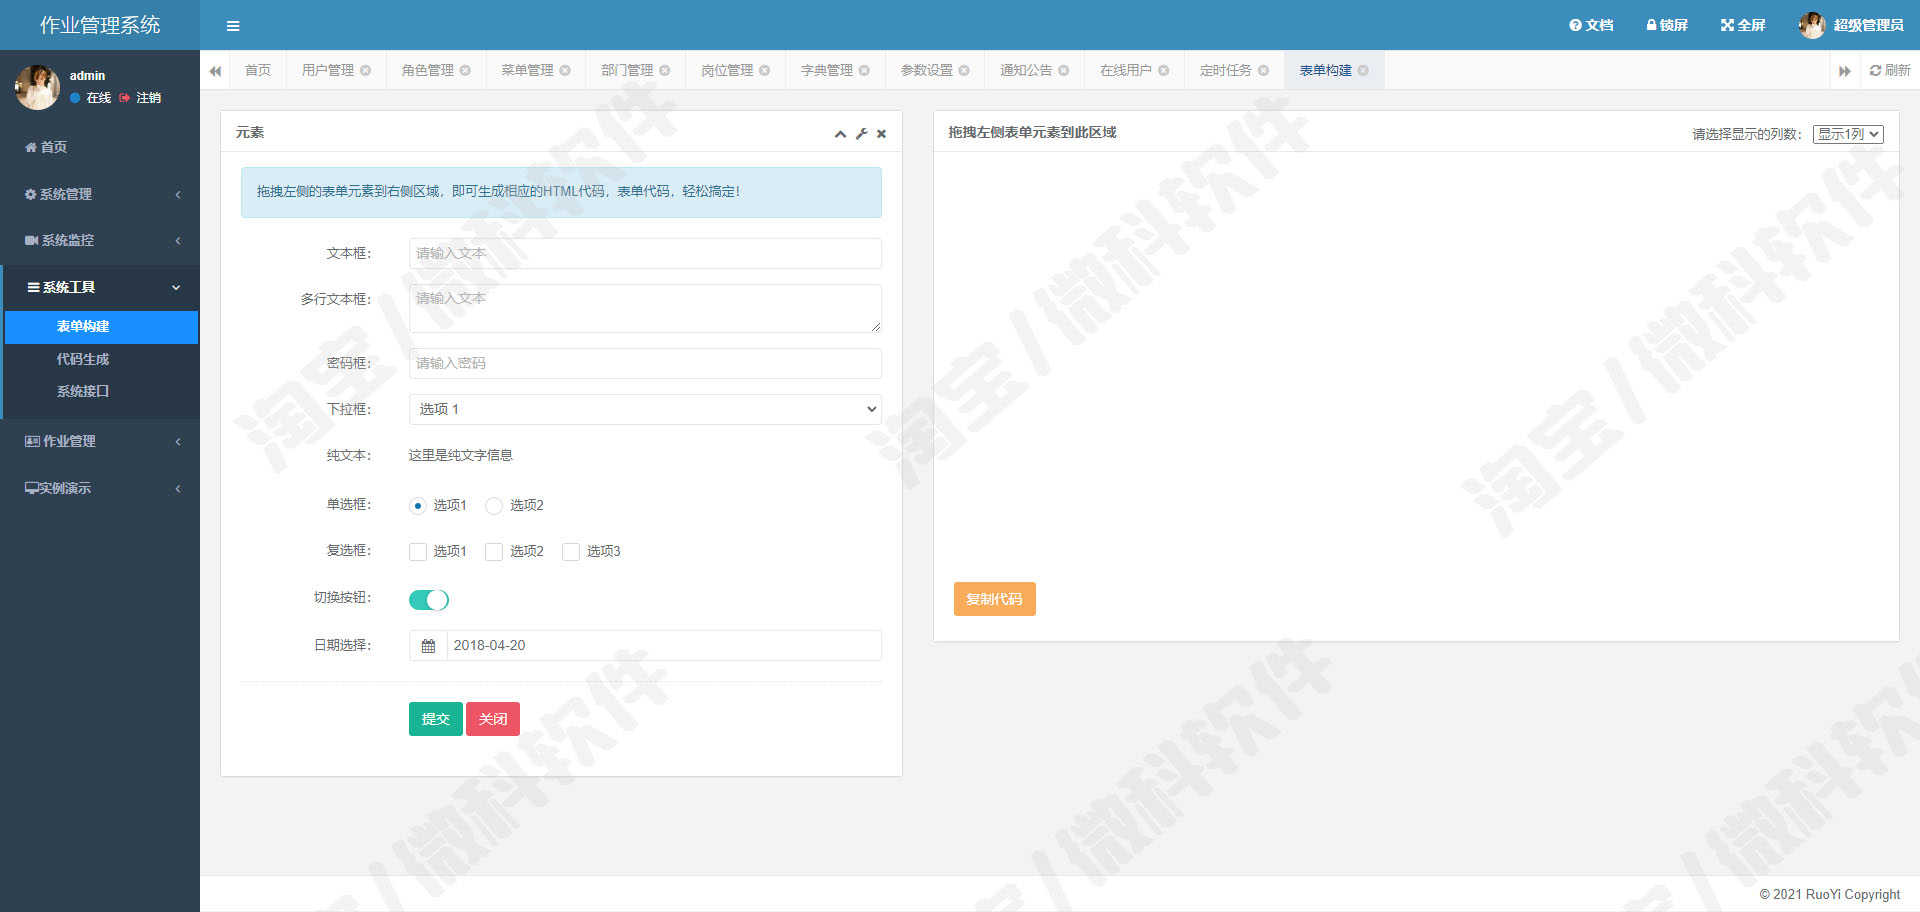Image resolution: width=1920 pixels, height=912 pixels.
Task: Close the 用户管理 tab via its x icon
Action: (x=366, y=70)
